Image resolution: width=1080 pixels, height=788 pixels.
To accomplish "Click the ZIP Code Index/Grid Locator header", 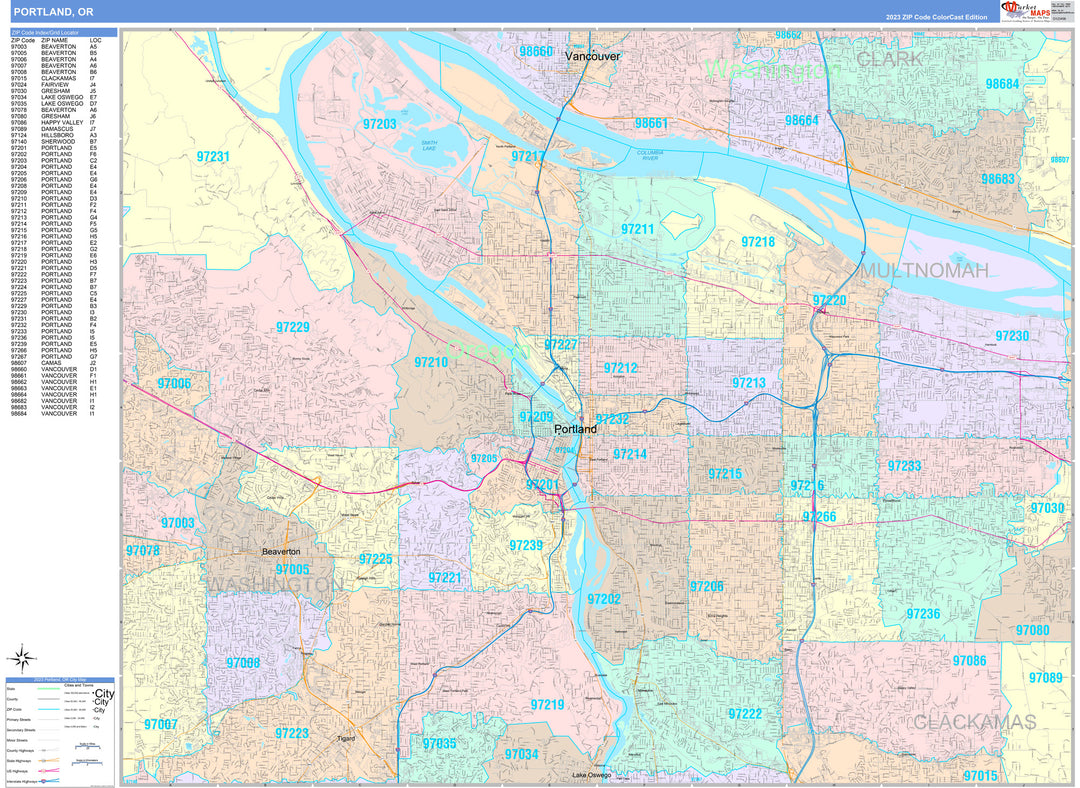I will coord(62,33).
